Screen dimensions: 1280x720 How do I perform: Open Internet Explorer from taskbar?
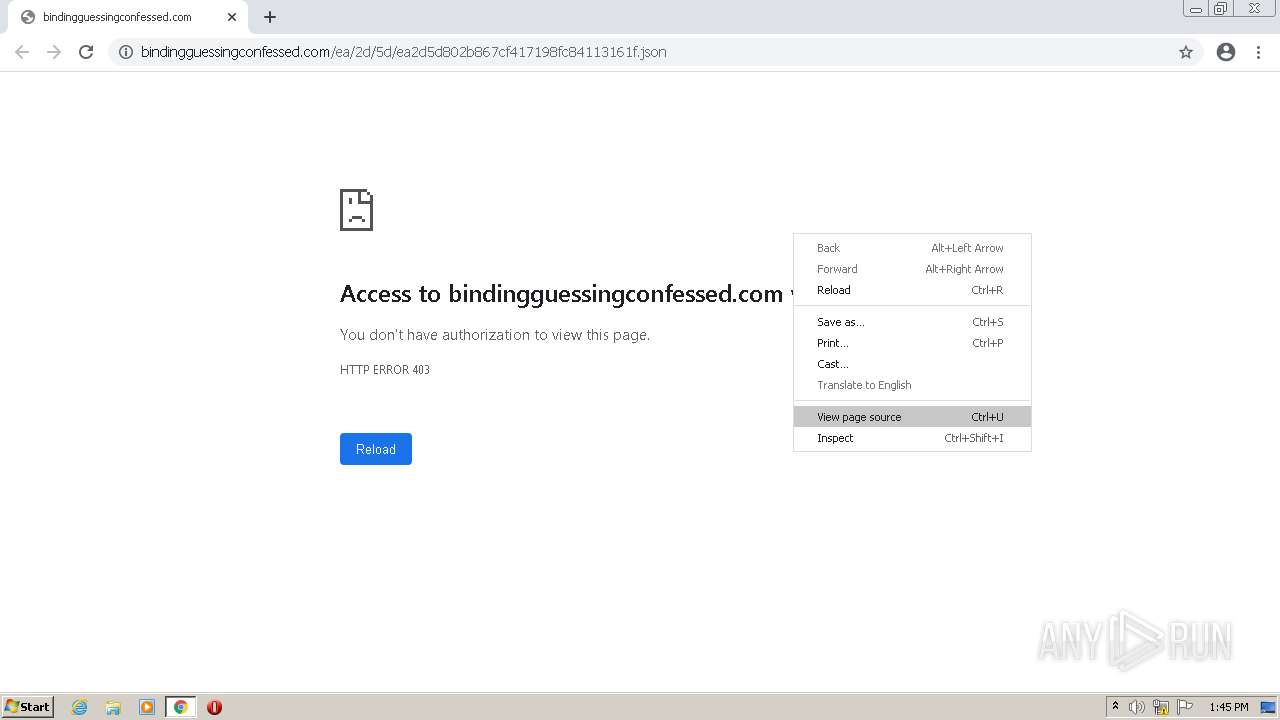click(x=80, y=707)
